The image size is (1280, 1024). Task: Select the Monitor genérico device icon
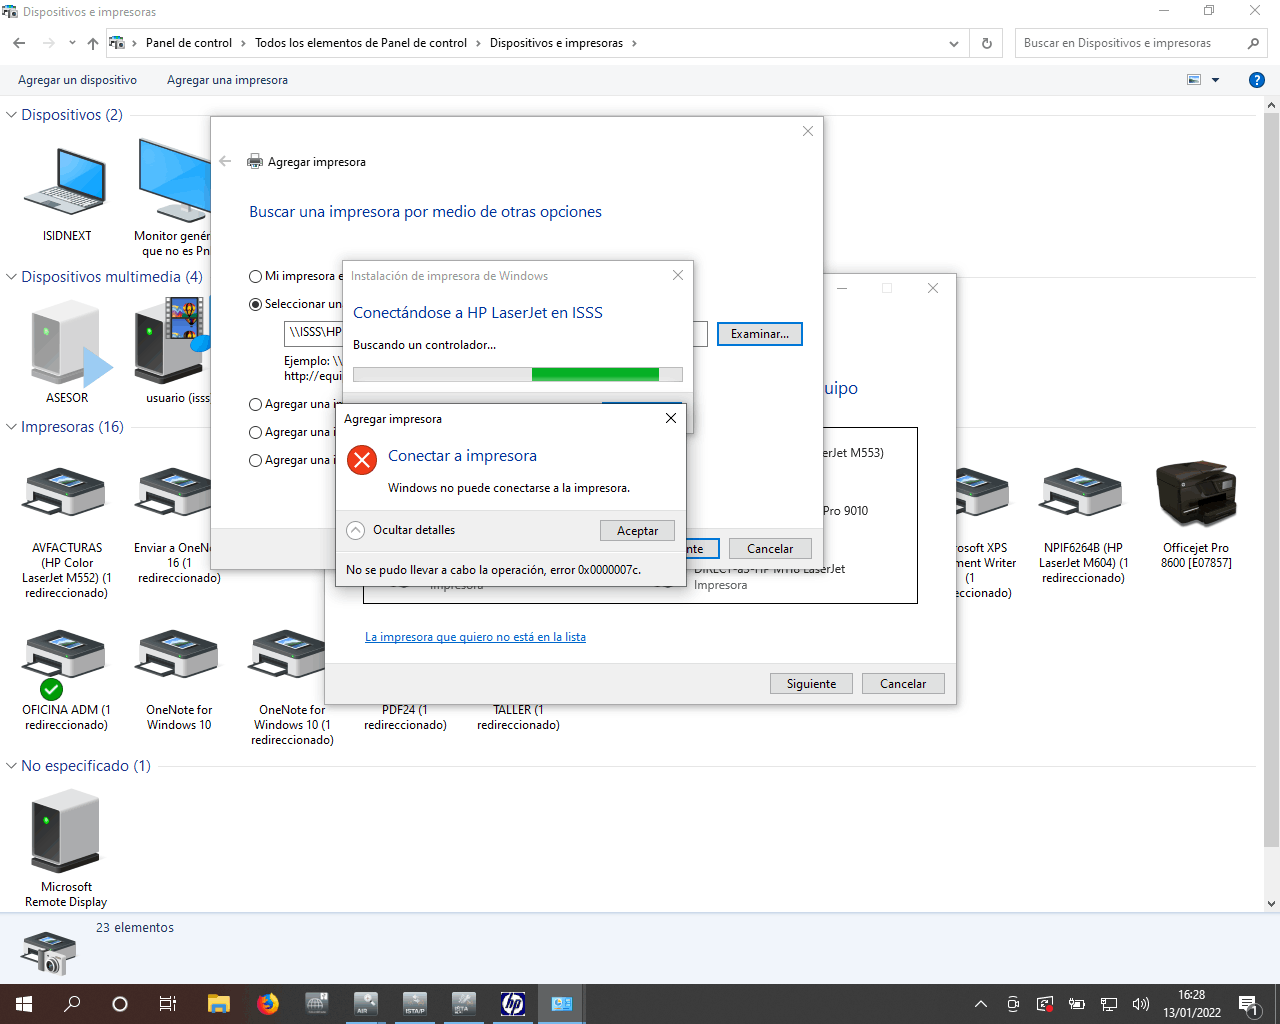[x=174, y=180]
